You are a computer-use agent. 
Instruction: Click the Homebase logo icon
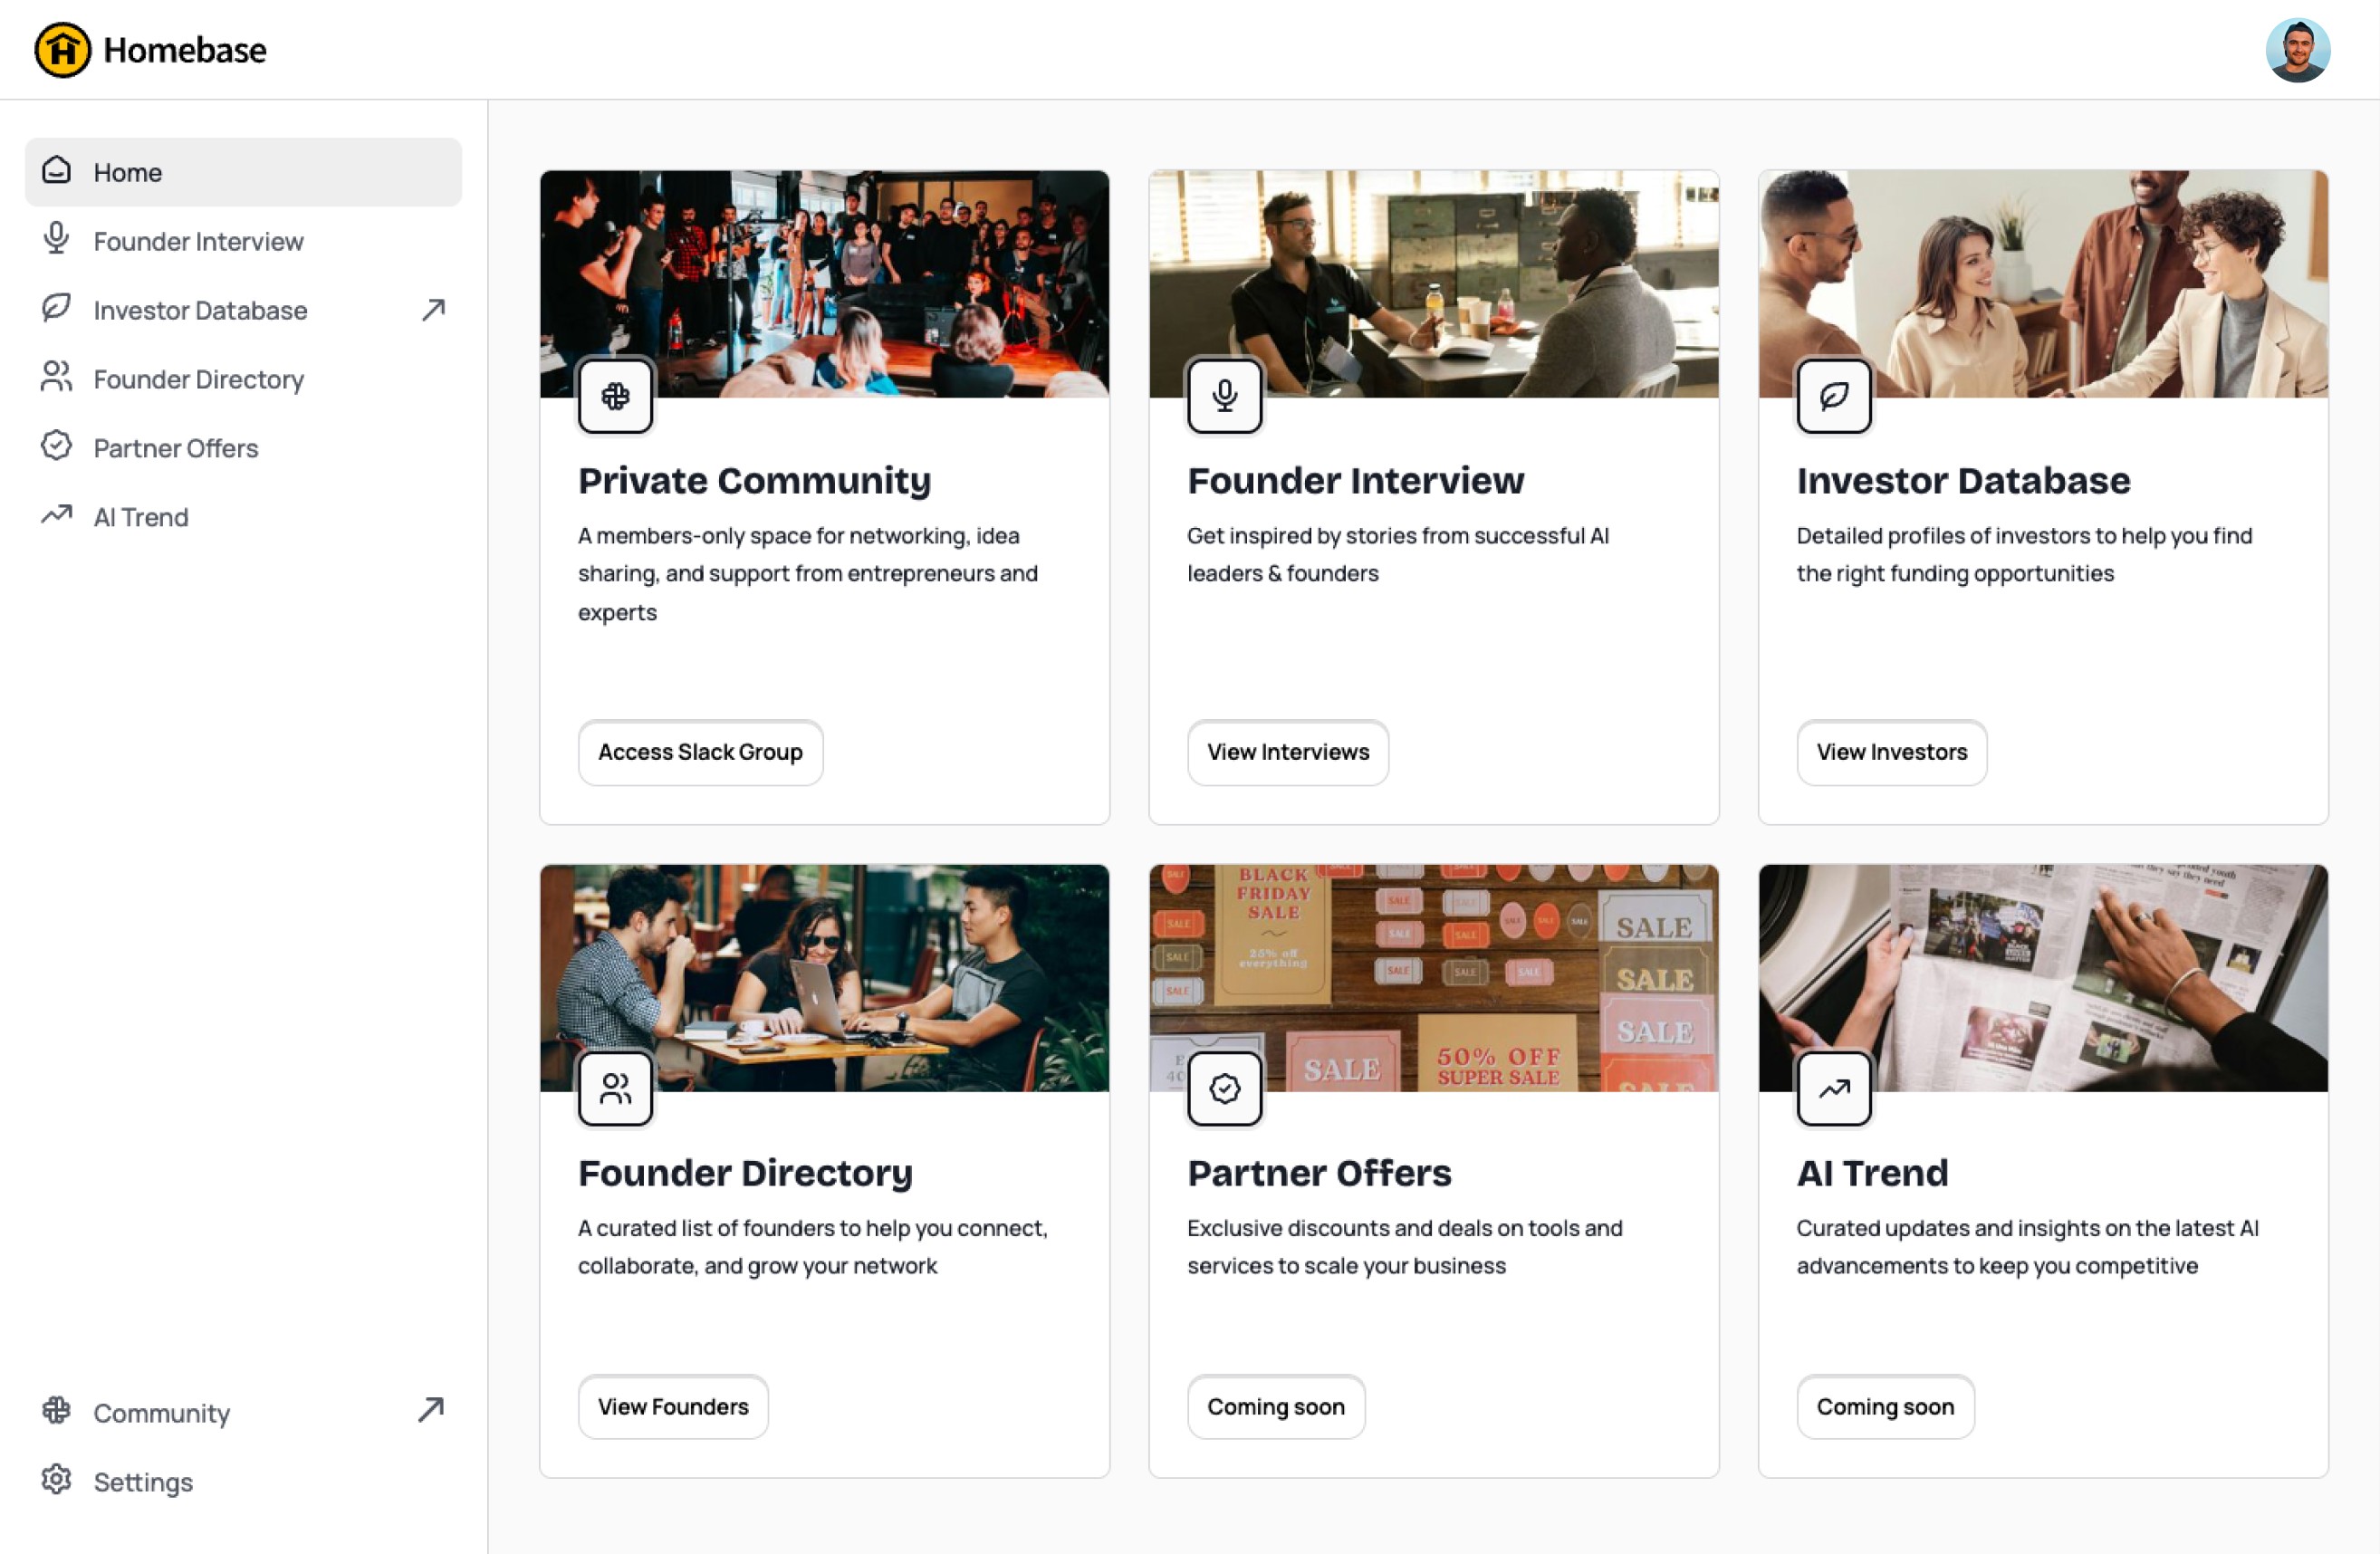pos(62,49)
